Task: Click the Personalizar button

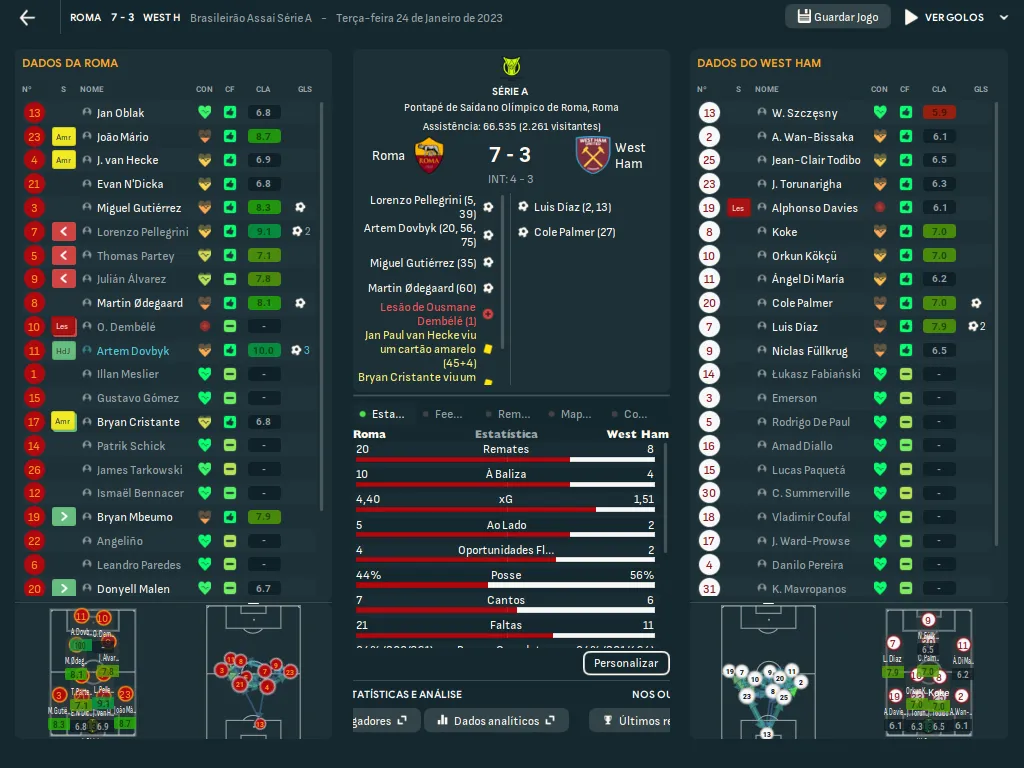Action: pos(625,663)
